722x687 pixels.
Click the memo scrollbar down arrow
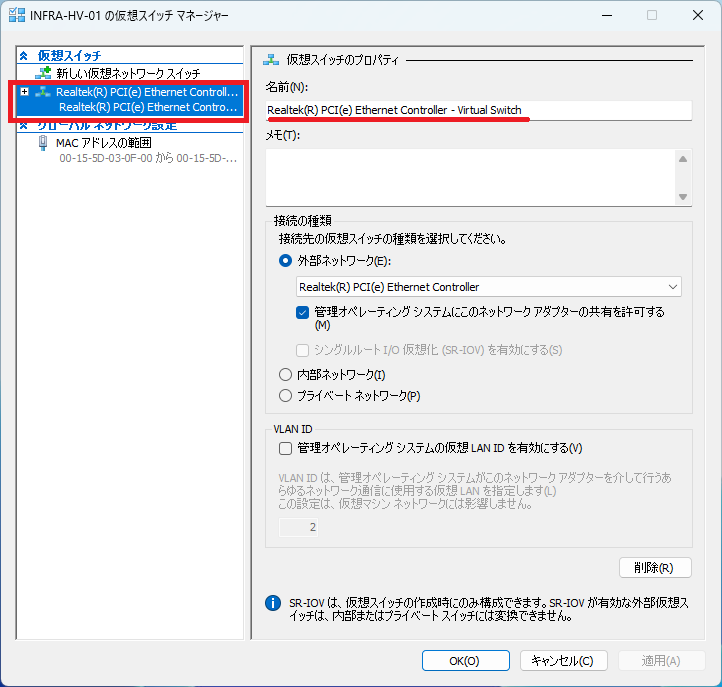click(683, 197)
